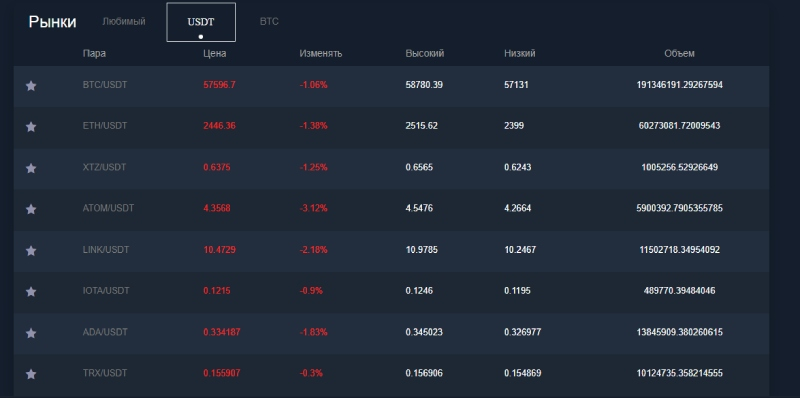
Task: Star the ADA/USDT row
Action: coord(31,333)
